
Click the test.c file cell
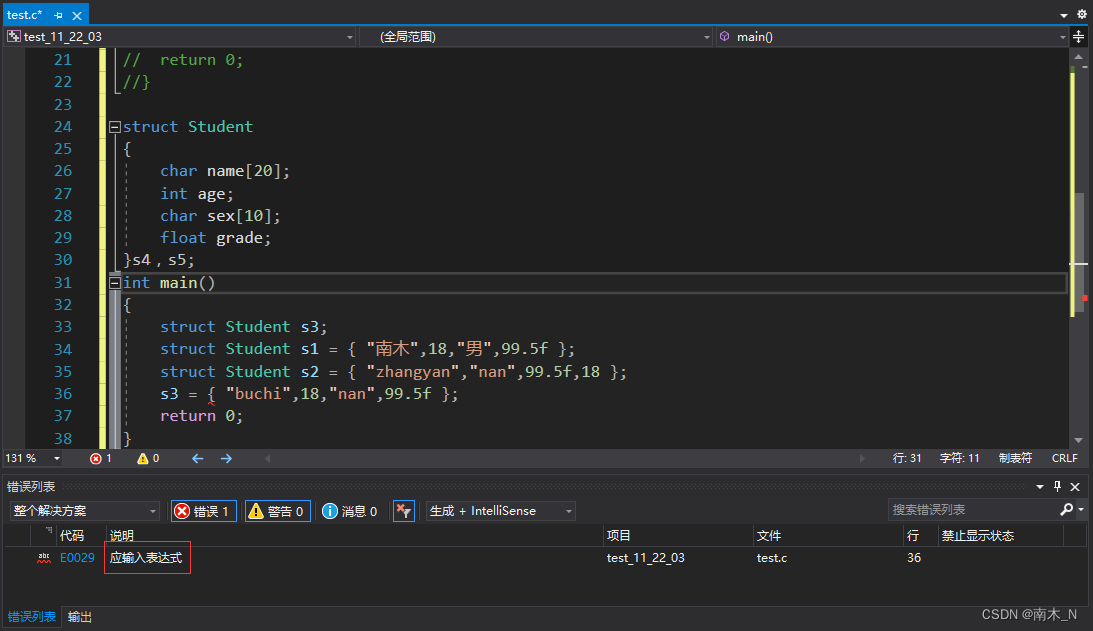tap(772, 558)
